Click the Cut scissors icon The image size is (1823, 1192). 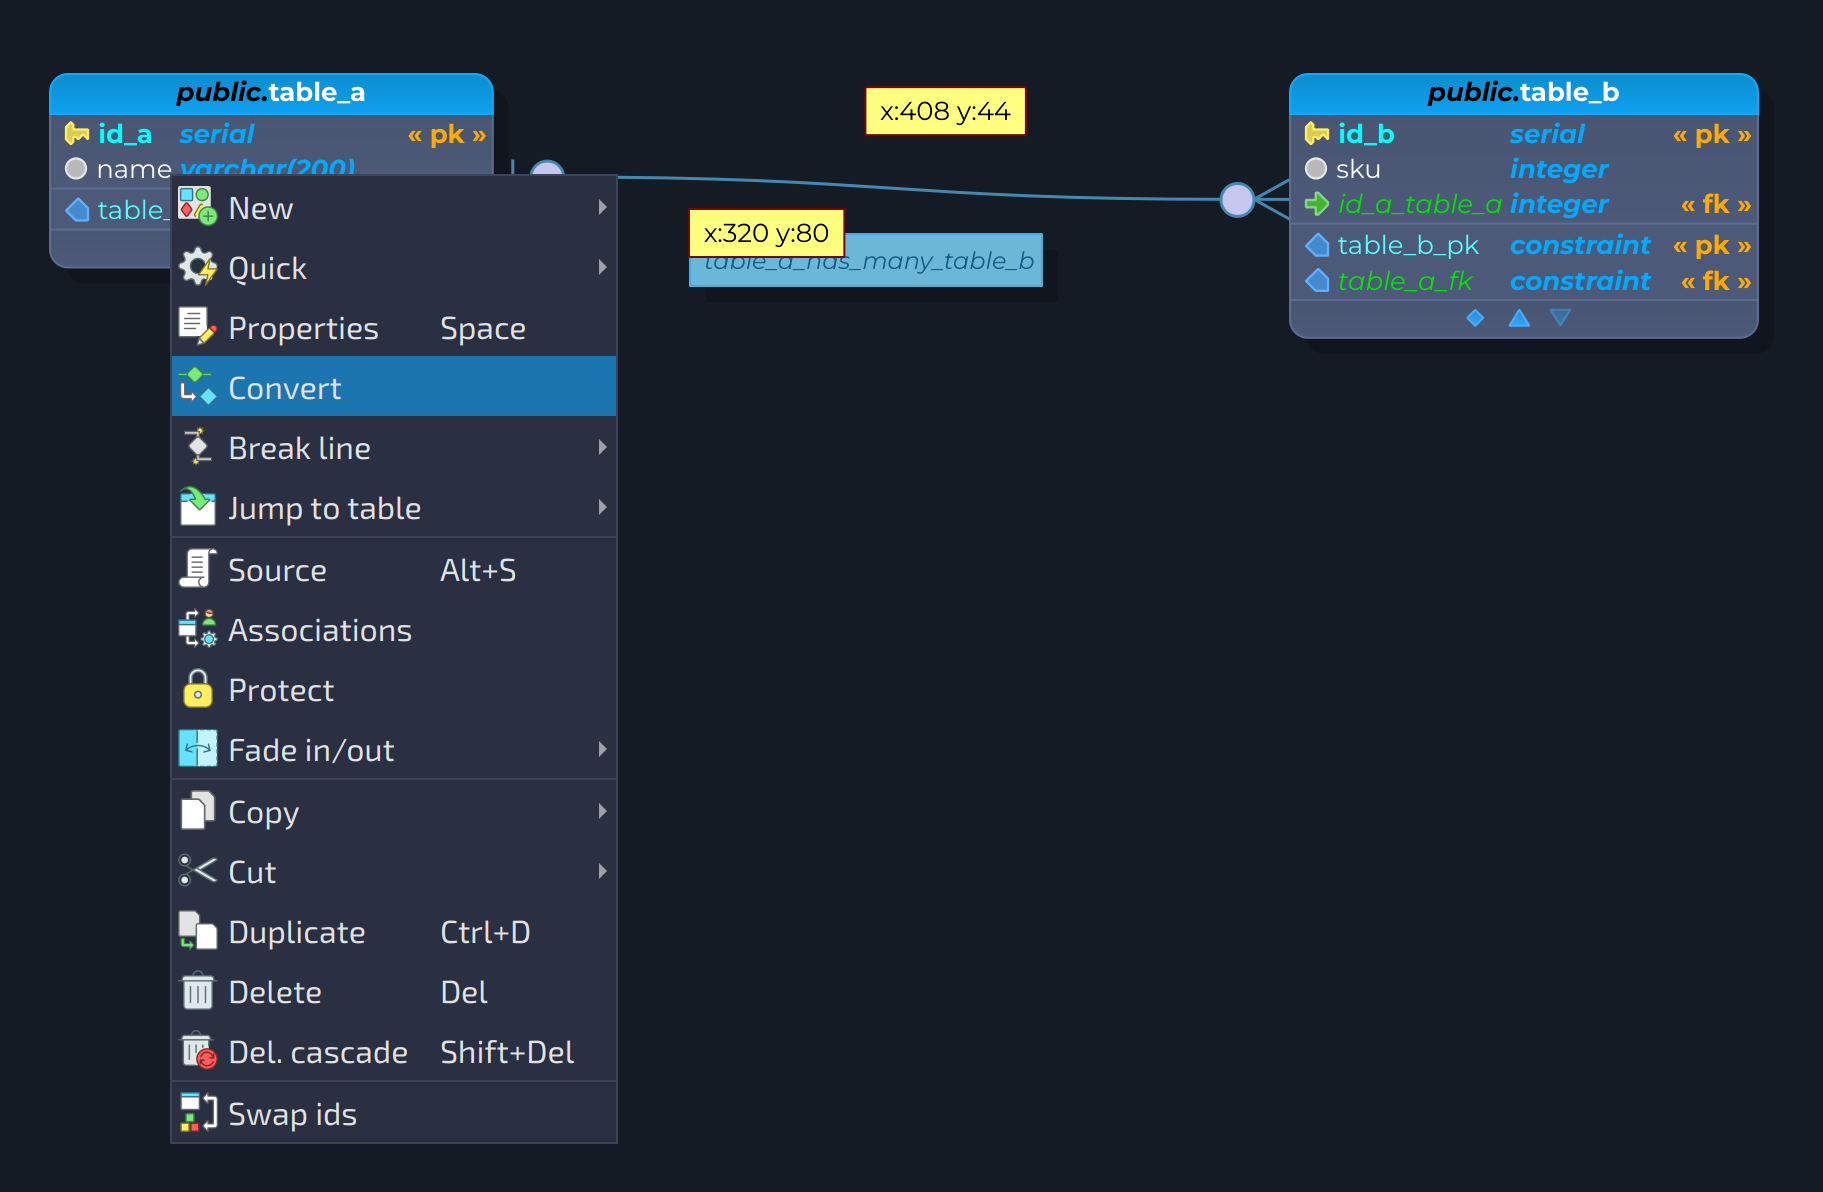point(197,871)
